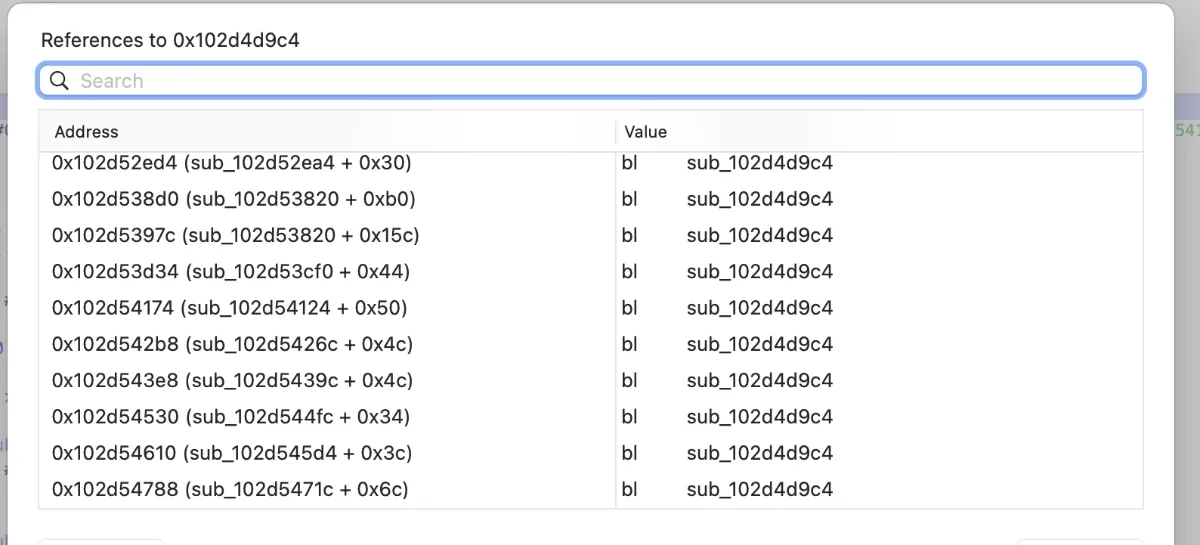
Task: Select reference 0x102d538d0 (sub_102d53820 + 0xb0)
Action: click(x=591, y=199)
